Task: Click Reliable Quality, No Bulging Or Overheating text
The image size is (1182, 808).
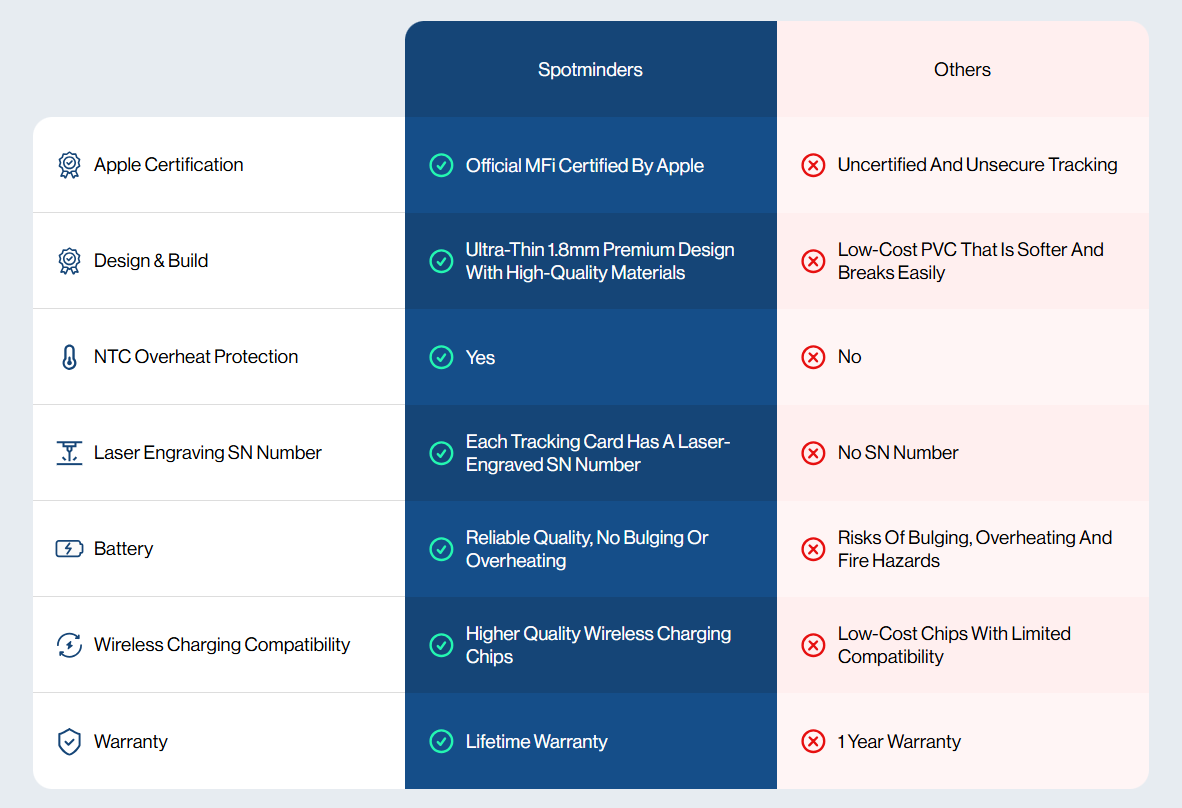Action: (586, 549)
